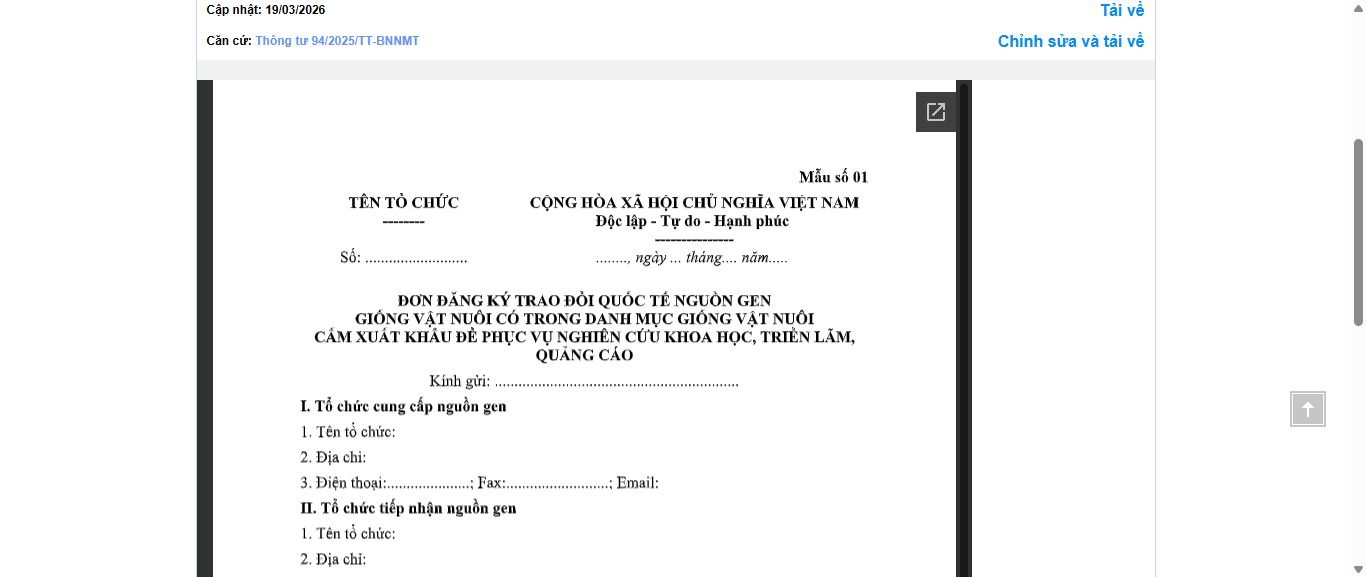Viewport: 1366px width, 577px height.
Task: Click heading "II. Tổ chức tiếp nhận nguồn gen"
Action: tap(409, 508)
